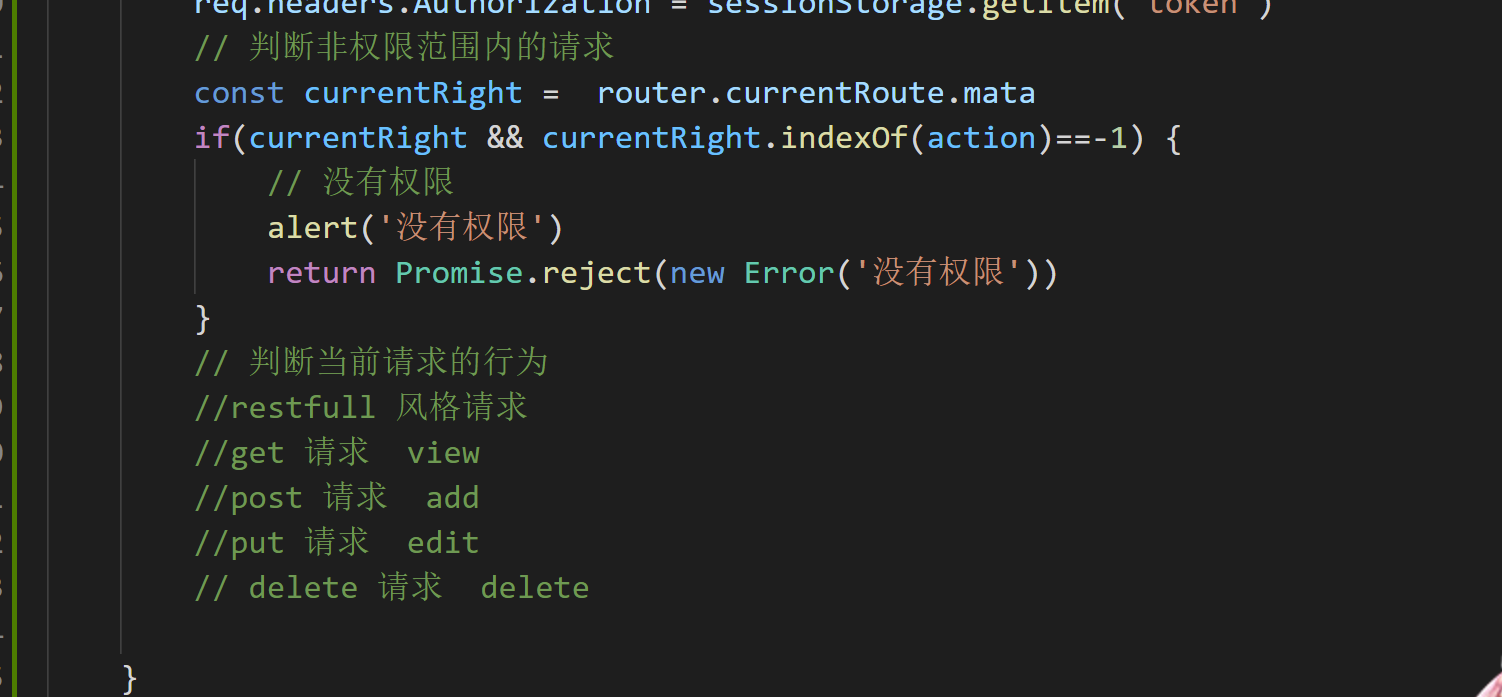Place cursor on router.currentRoute.mata expression
The height and width of the screenshot is (697, 1502).
click(x=816, y=93)
